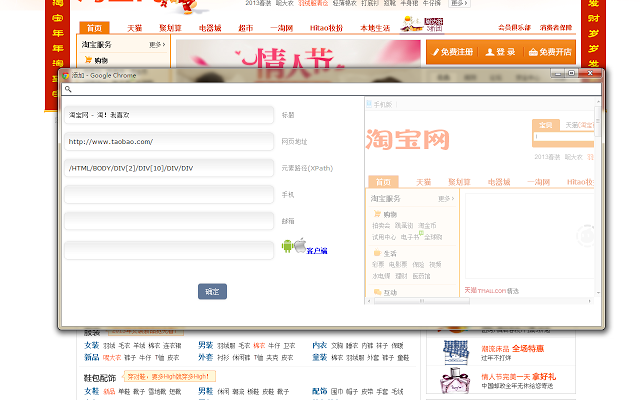The height and width of the screenshot is (400, 640).
Task: Select the 电器城 tab inside the preview pane
Action: coord(499,182)
